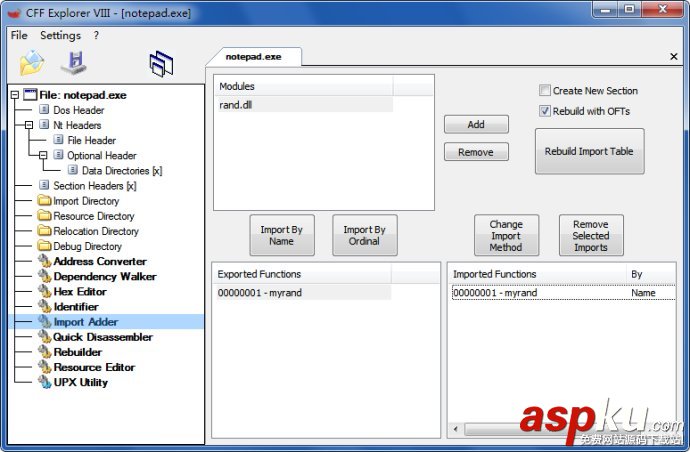This screenshot has width=690, height=452.
Task: Click the UPX Utility tool icon
Action: pyautogui.click(x=44, y=382)
